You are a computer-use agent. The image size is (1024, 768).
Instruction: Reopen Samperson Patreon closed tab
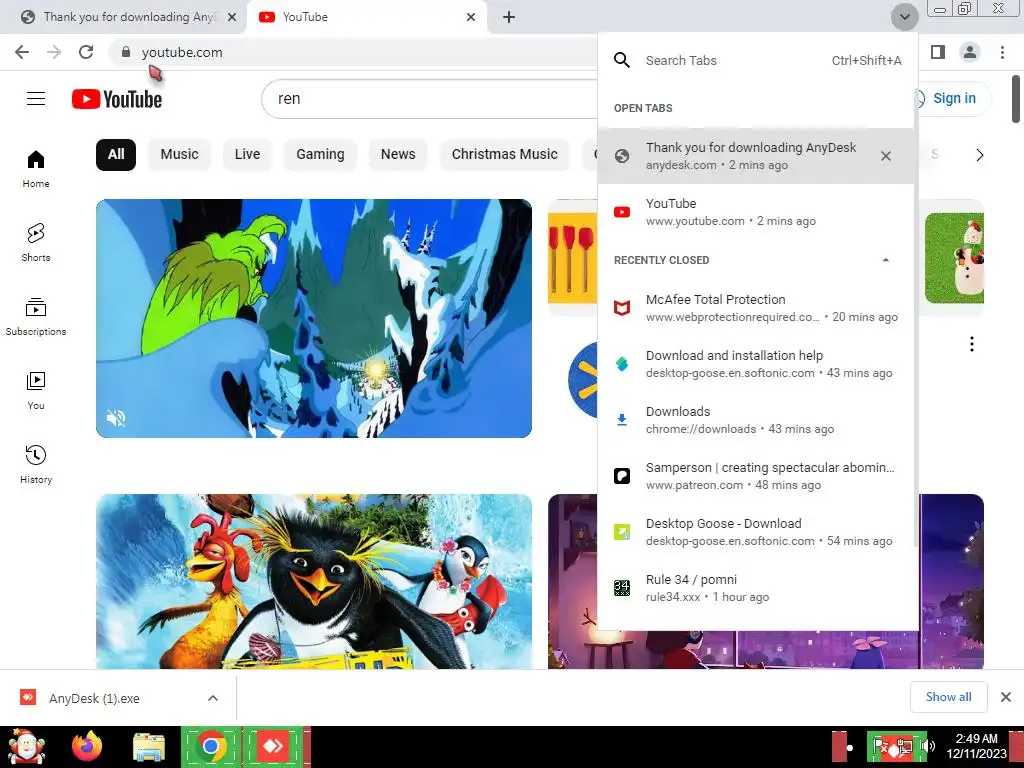click(756, 477)
